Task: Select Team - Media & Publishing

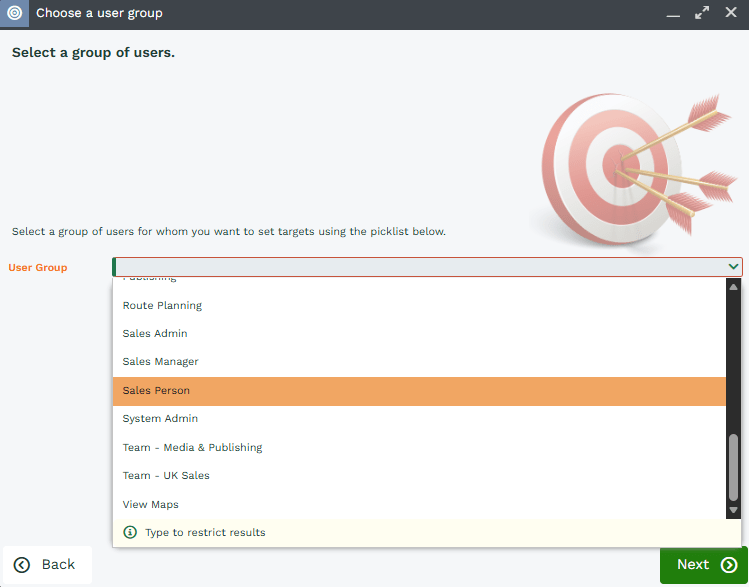Action: pos(192,447)
